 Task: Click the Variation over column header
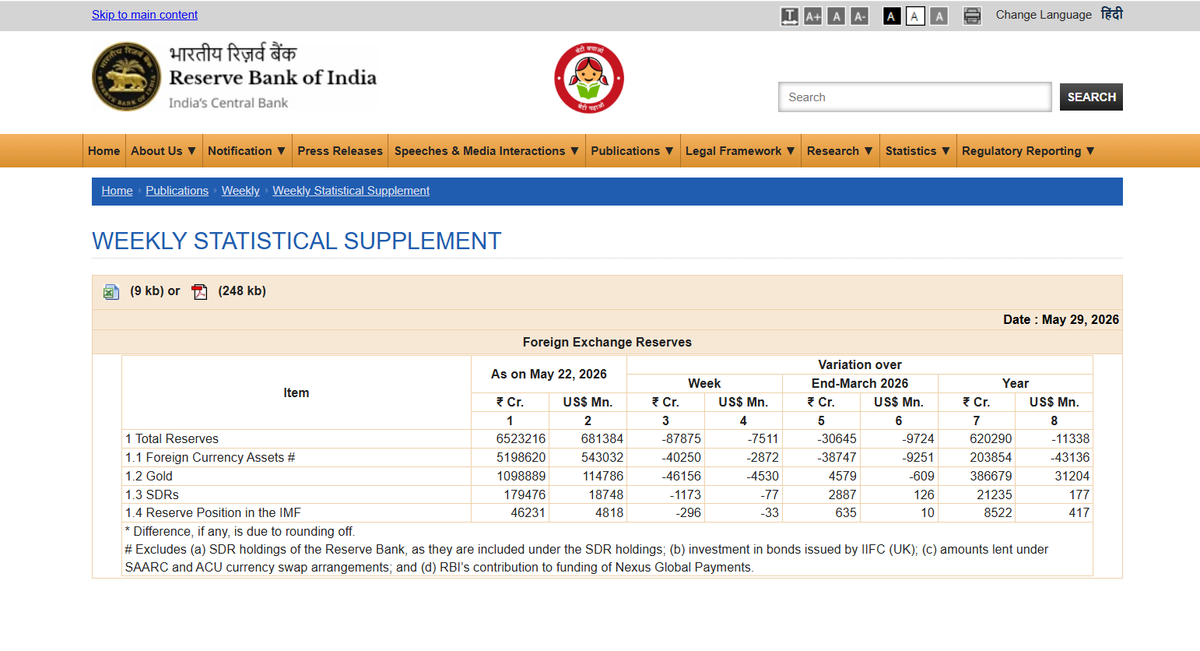[x=860, y=365]
